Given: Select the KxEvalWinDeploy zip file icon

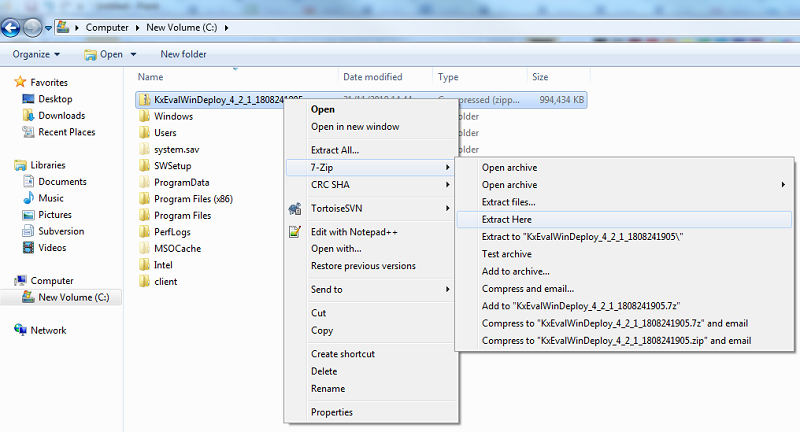Looking at the screenshot, I should (x=145, y=99).
